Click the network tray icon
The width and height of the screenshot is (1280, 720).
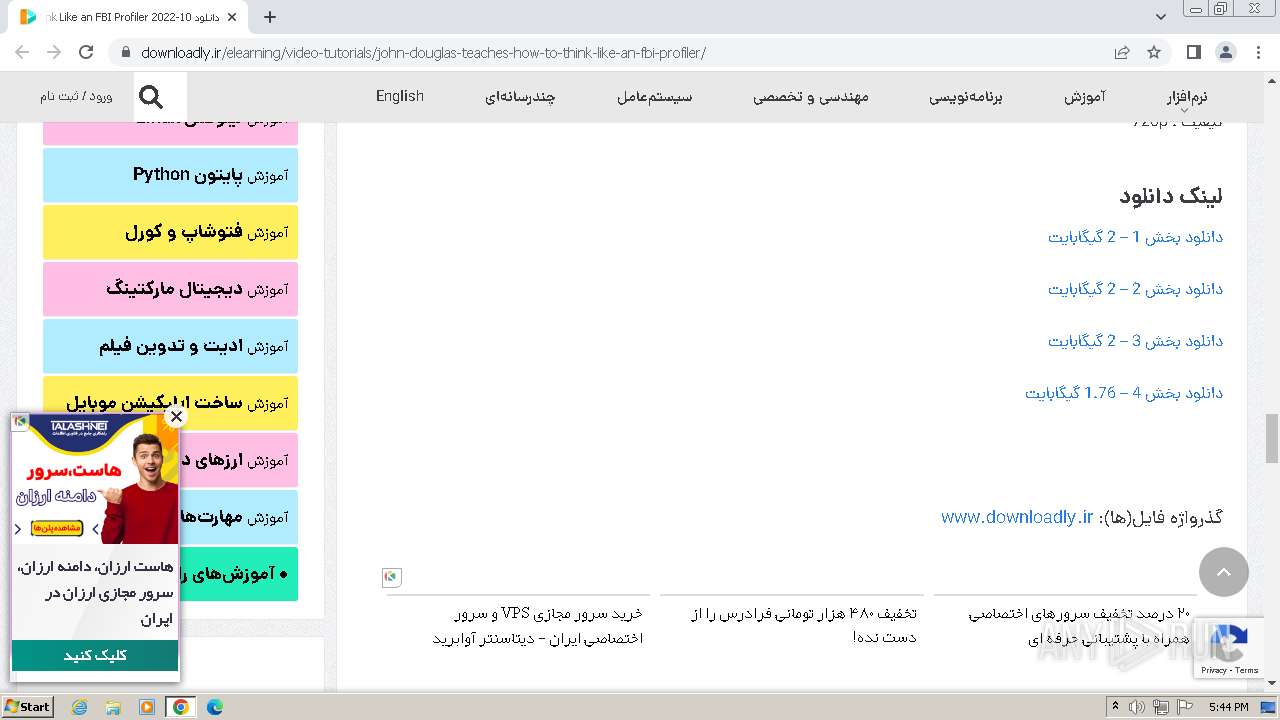(x=1160, y=707)
